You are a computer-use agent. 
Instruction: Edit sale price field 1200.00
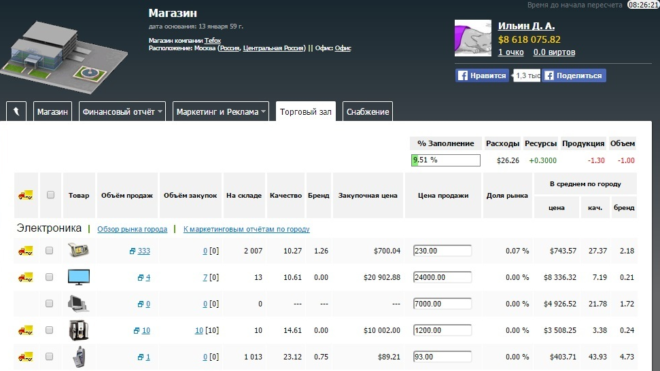(442, 330)
